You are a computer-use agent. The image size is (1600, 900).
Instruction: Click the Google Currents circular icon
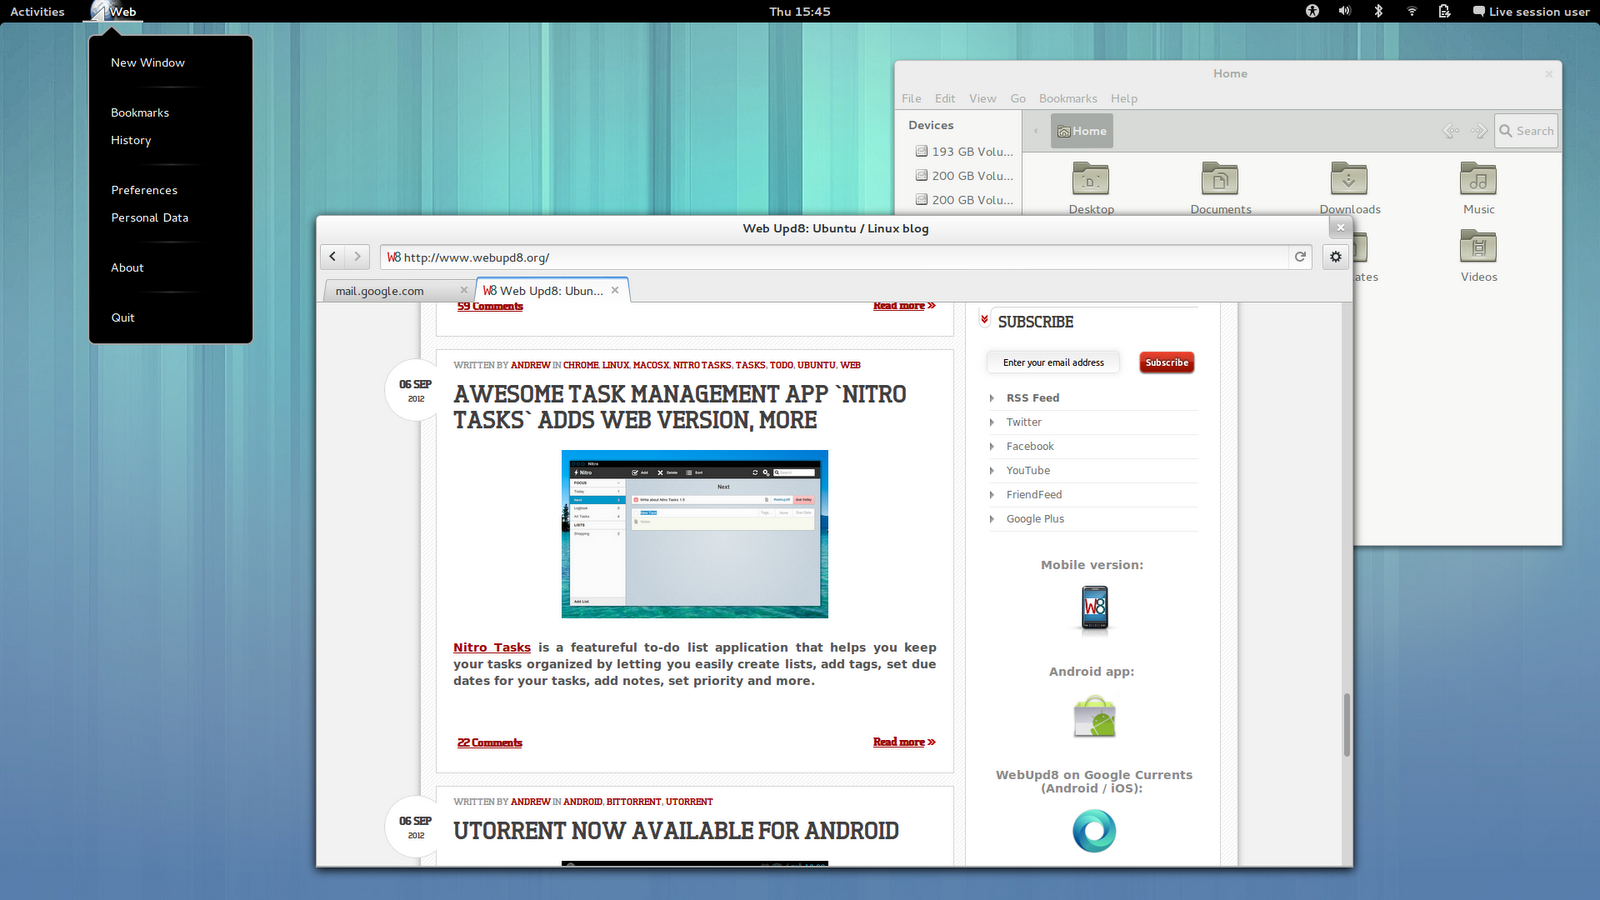coord(1094,831)
